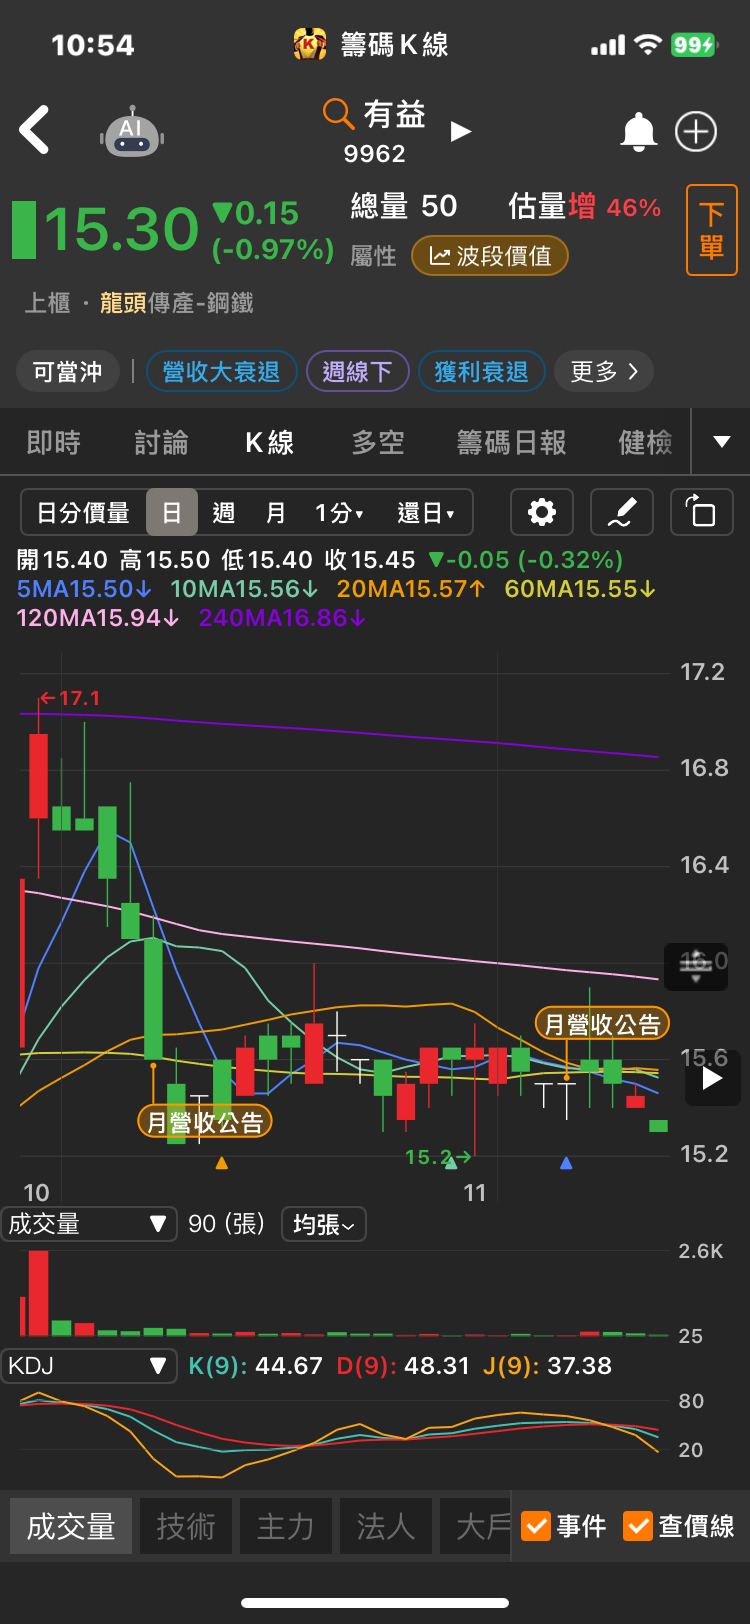Open the 1分 minute interval dropdown
750x1624 pixels.
pyautogui.click(x=339, y=513)
